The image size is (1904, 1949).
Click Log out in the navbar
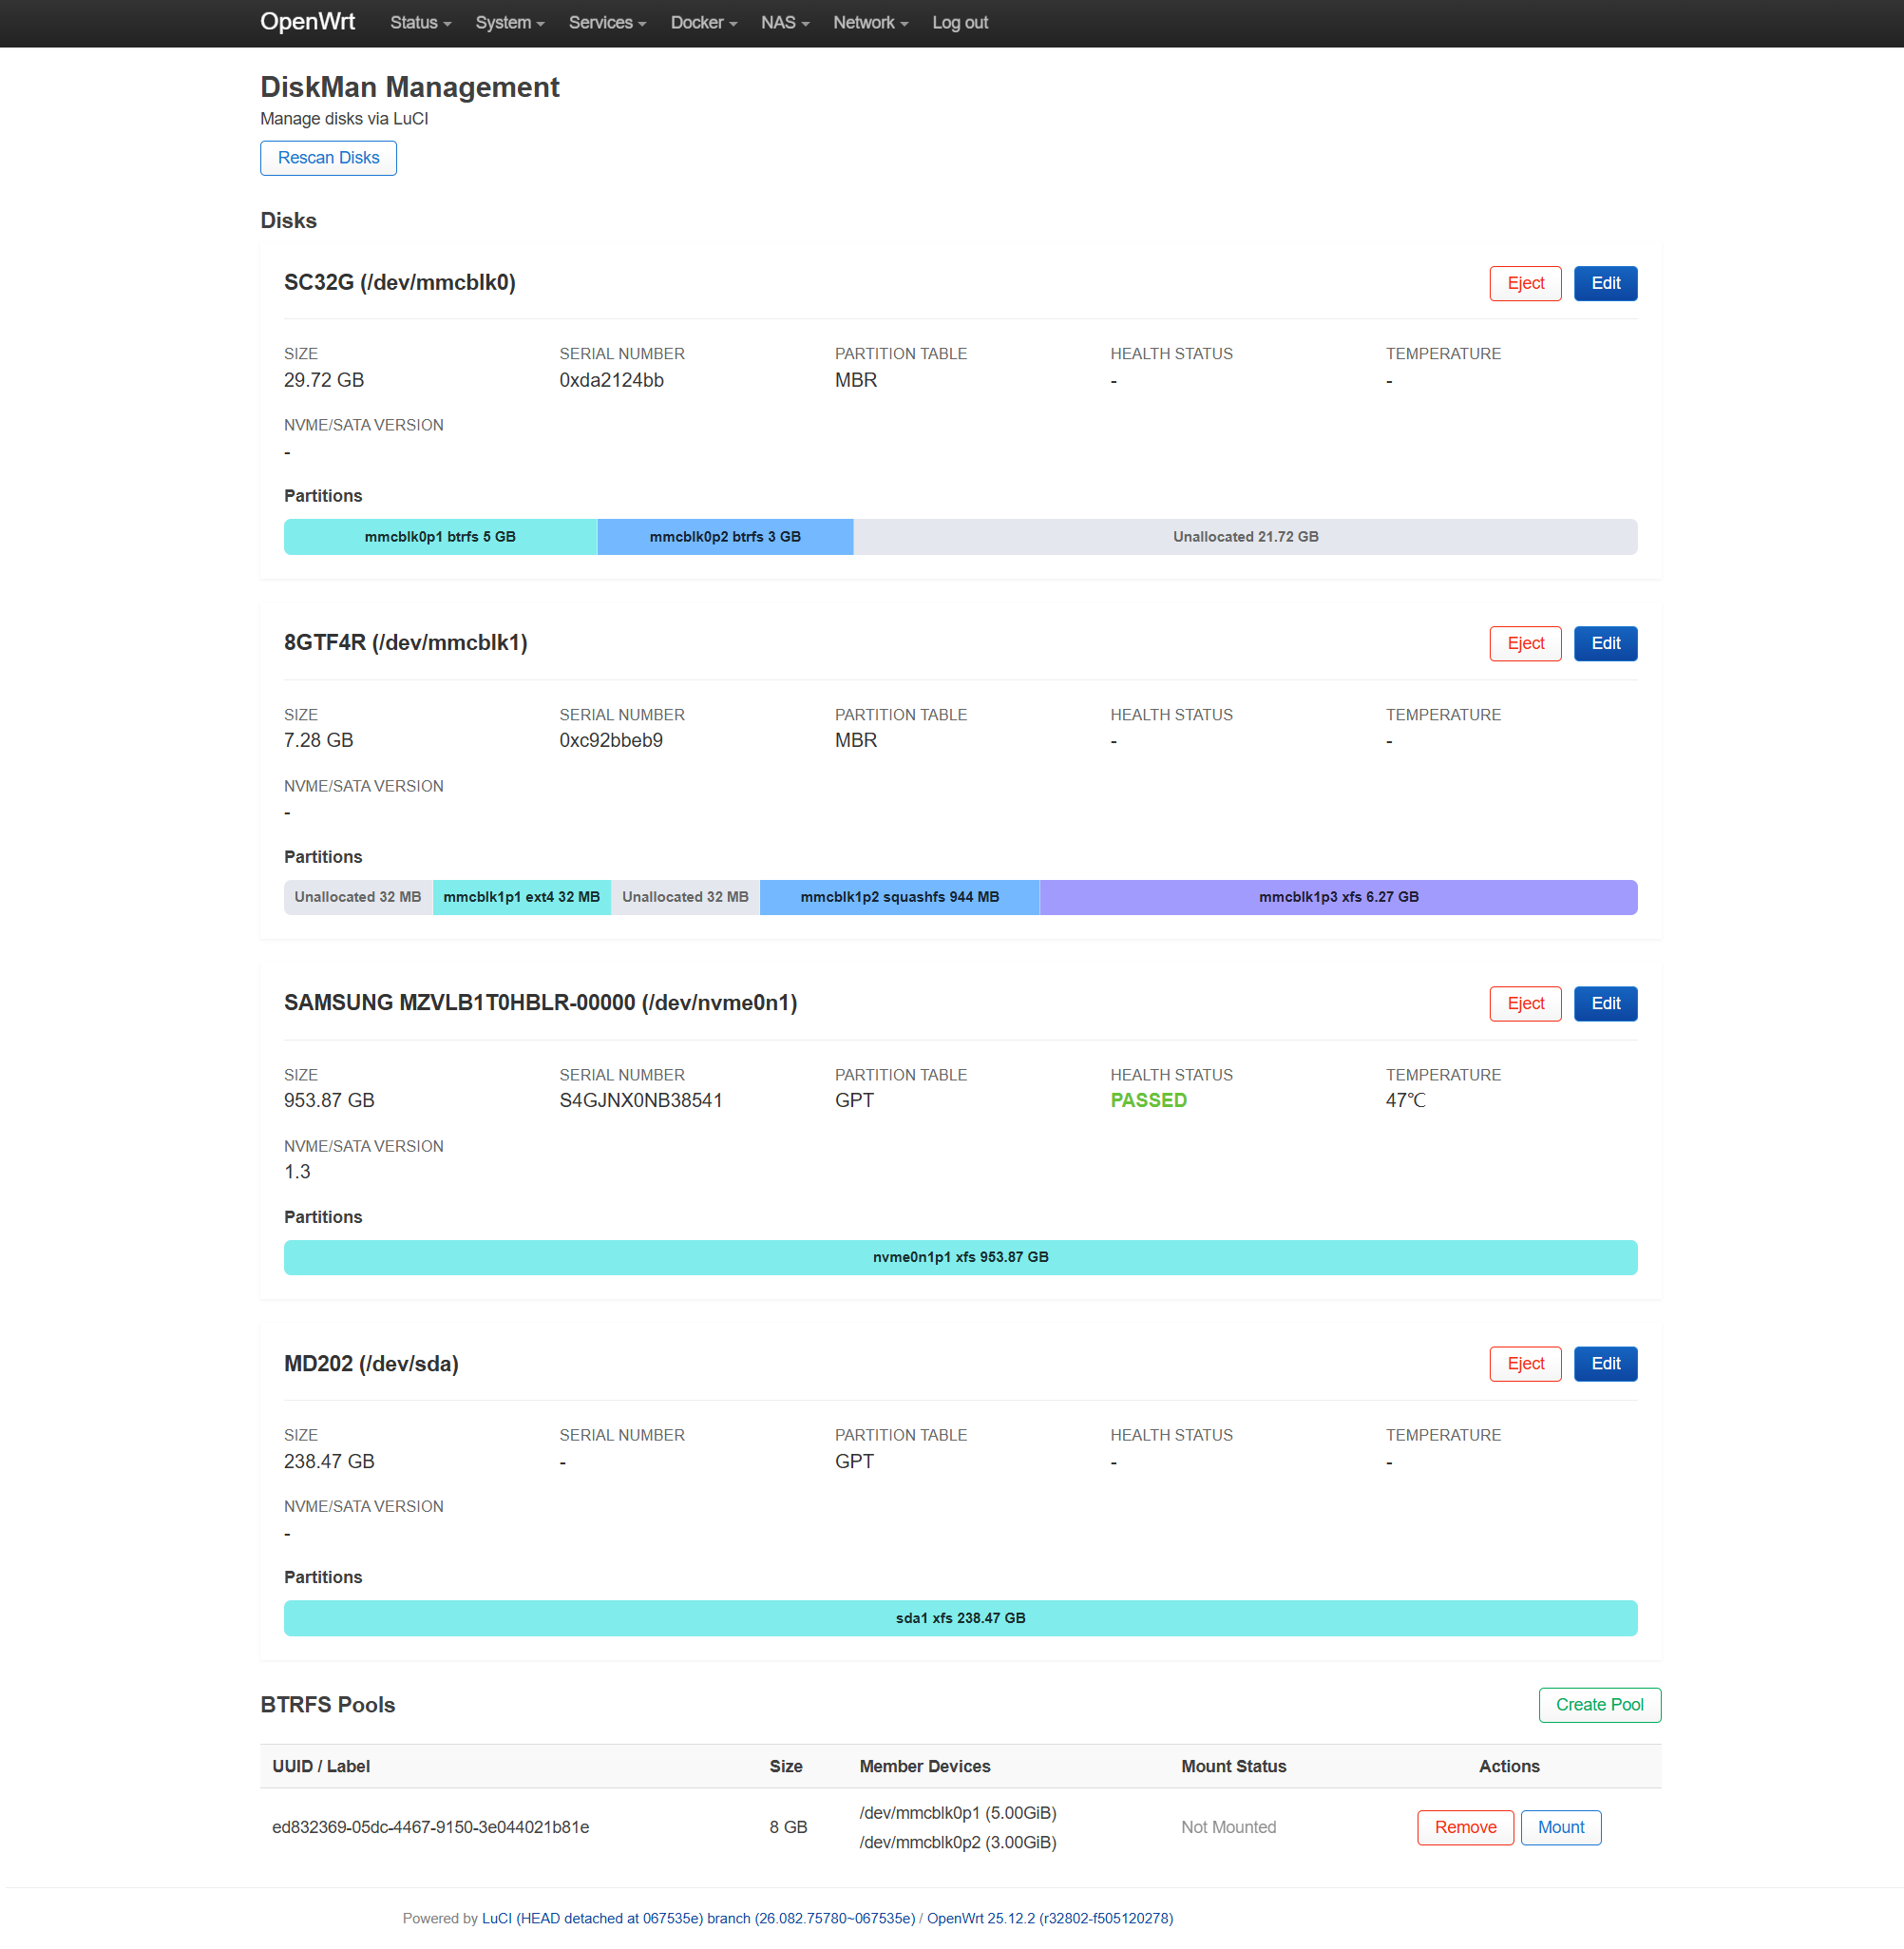pos(960,23)
